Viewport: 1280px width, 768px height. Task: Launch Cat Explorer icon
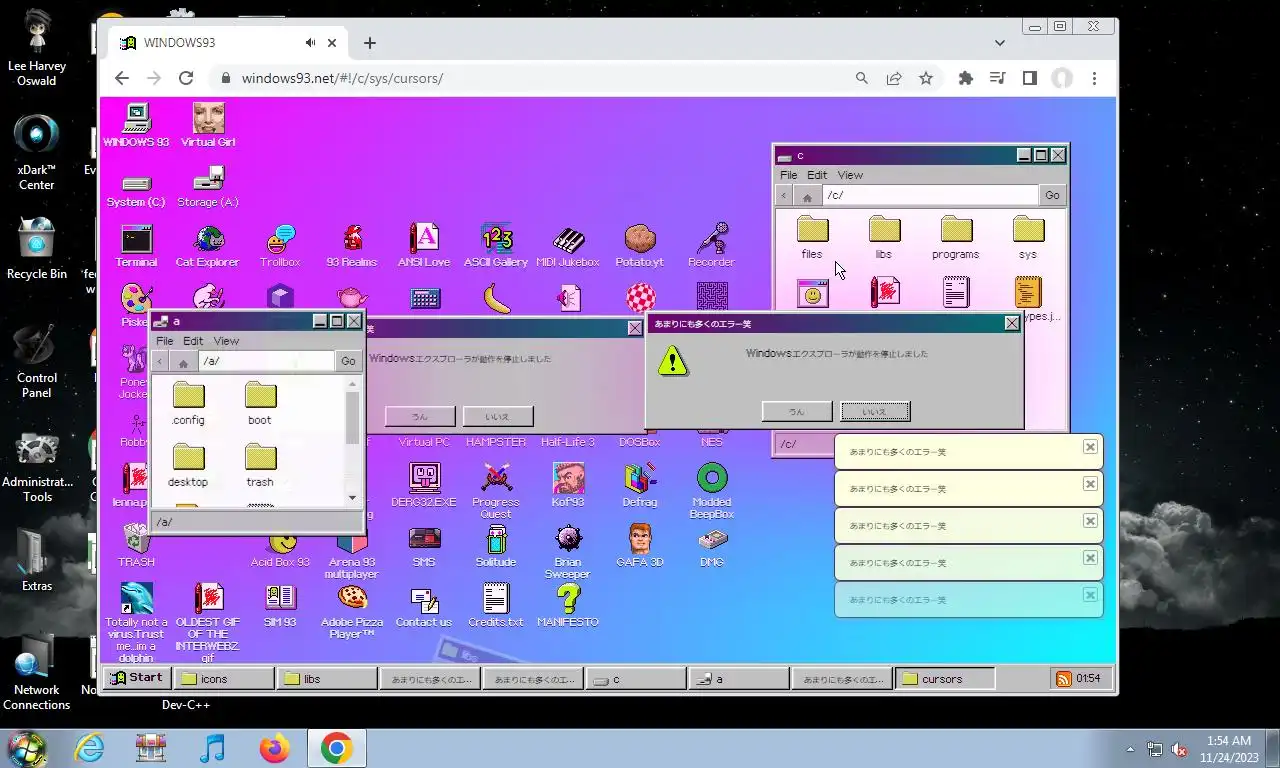208,246
